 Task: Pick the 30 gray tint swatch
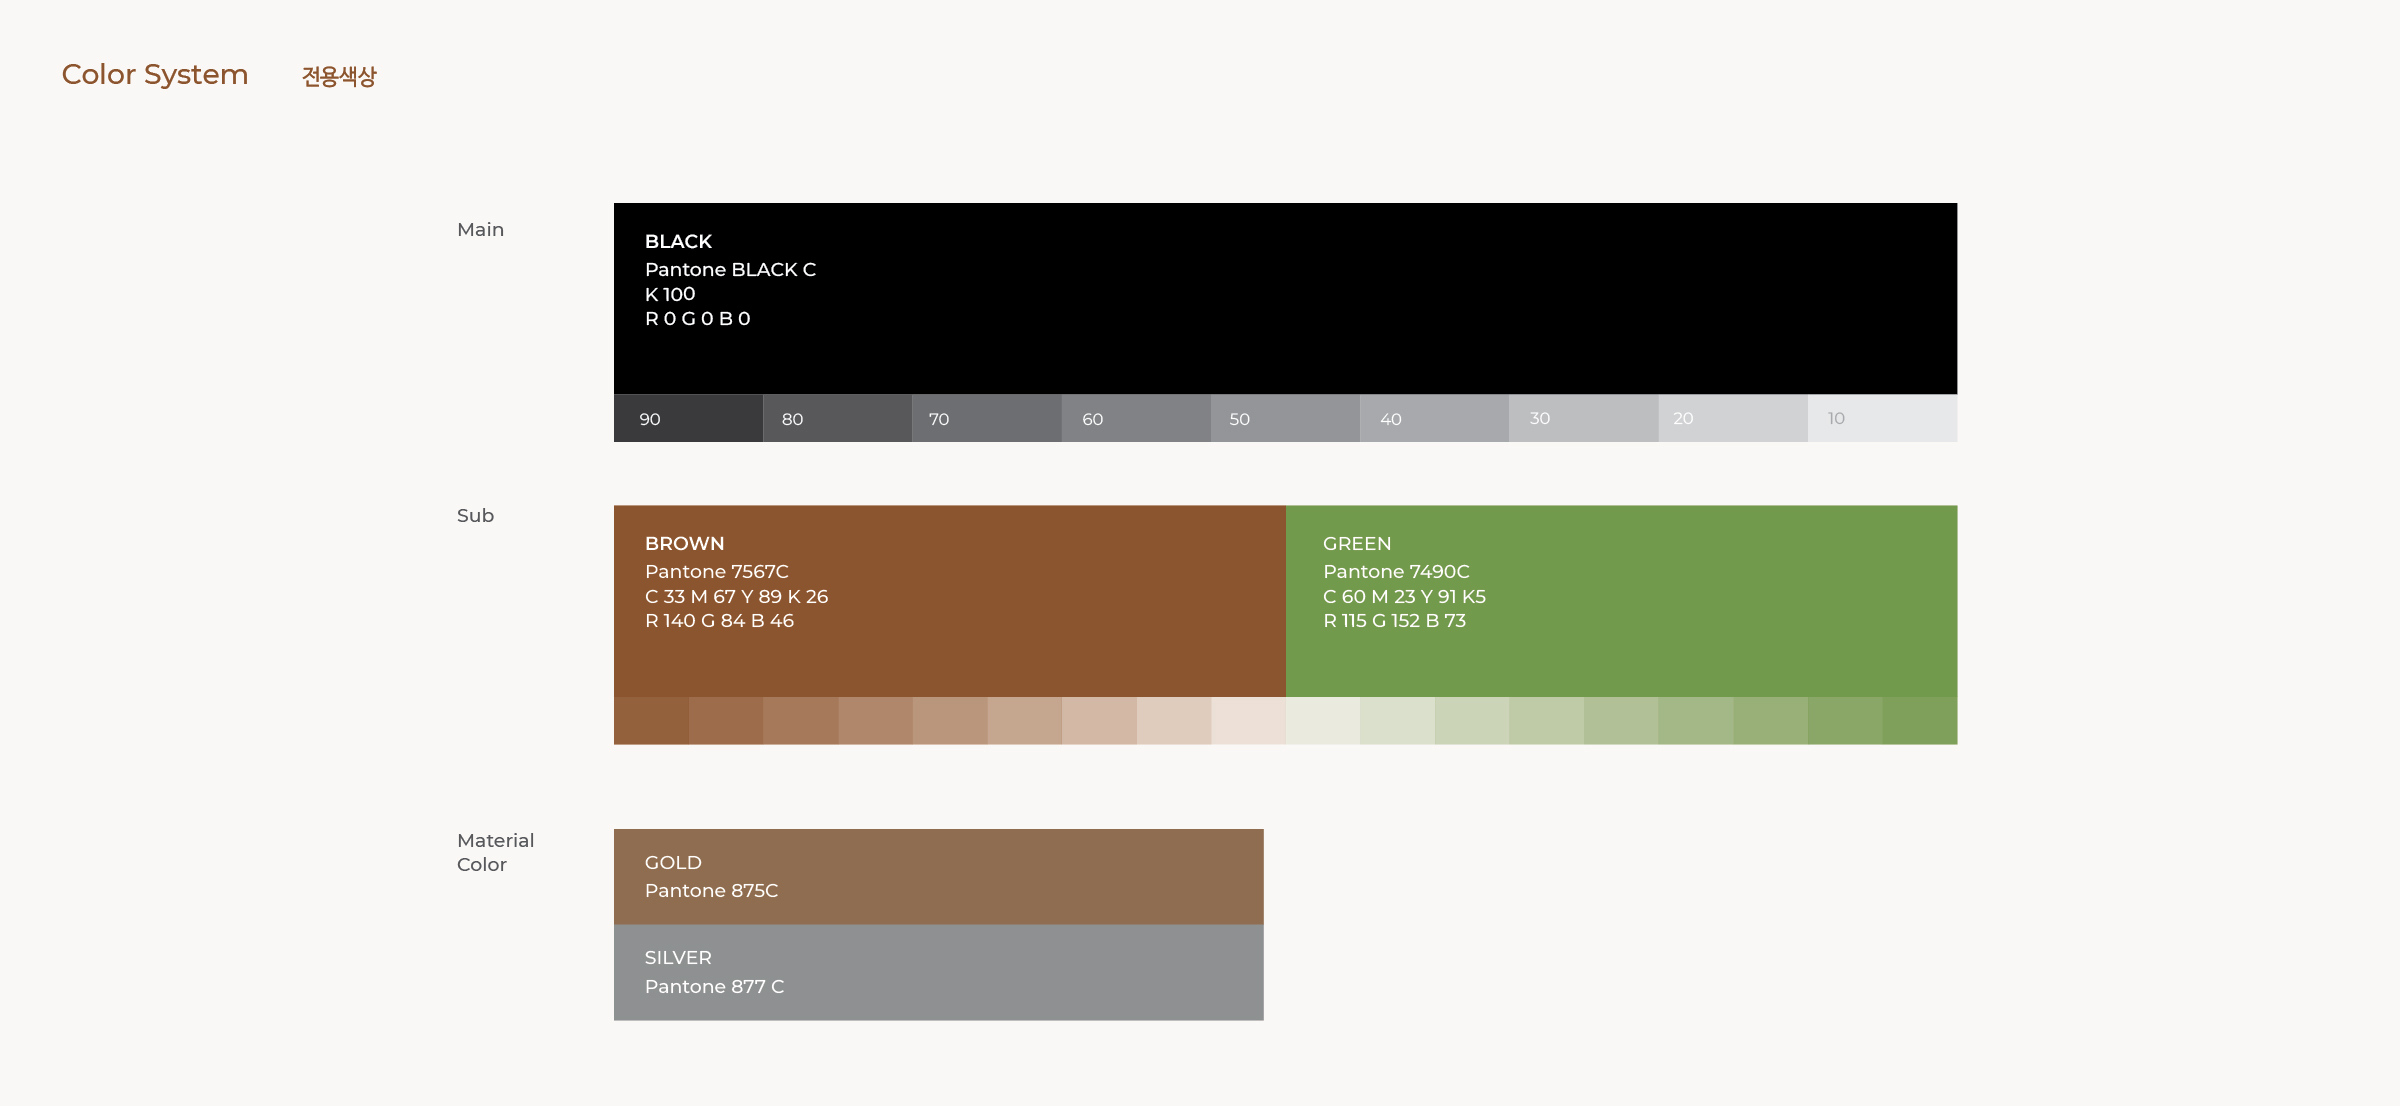(x=1583, y=418)
